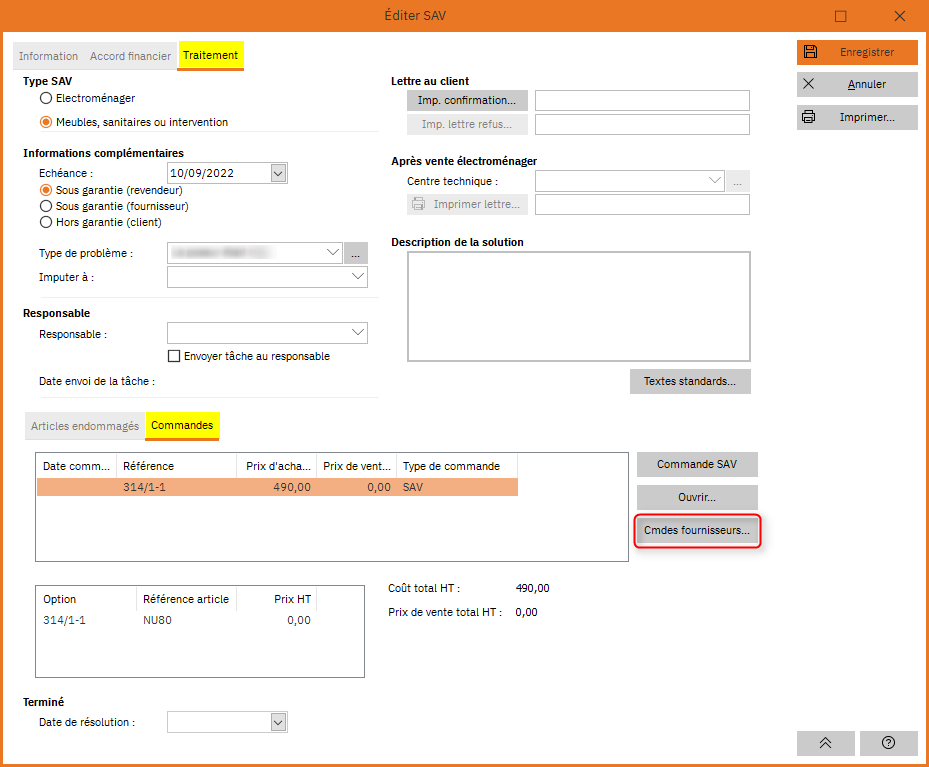Click the Prix HT column header
This screenshot has height=767, width=929.
tap(277, 599)
